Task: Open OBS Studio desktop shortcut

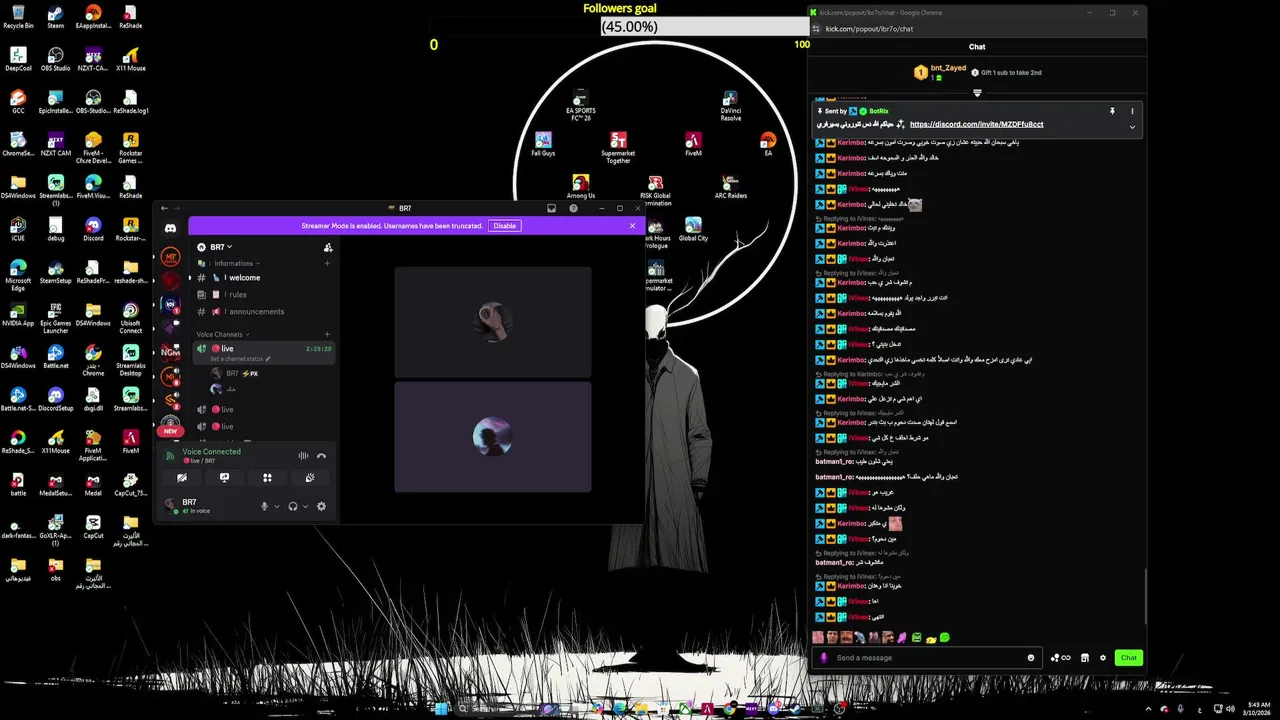Action: (x=56, y=60)
